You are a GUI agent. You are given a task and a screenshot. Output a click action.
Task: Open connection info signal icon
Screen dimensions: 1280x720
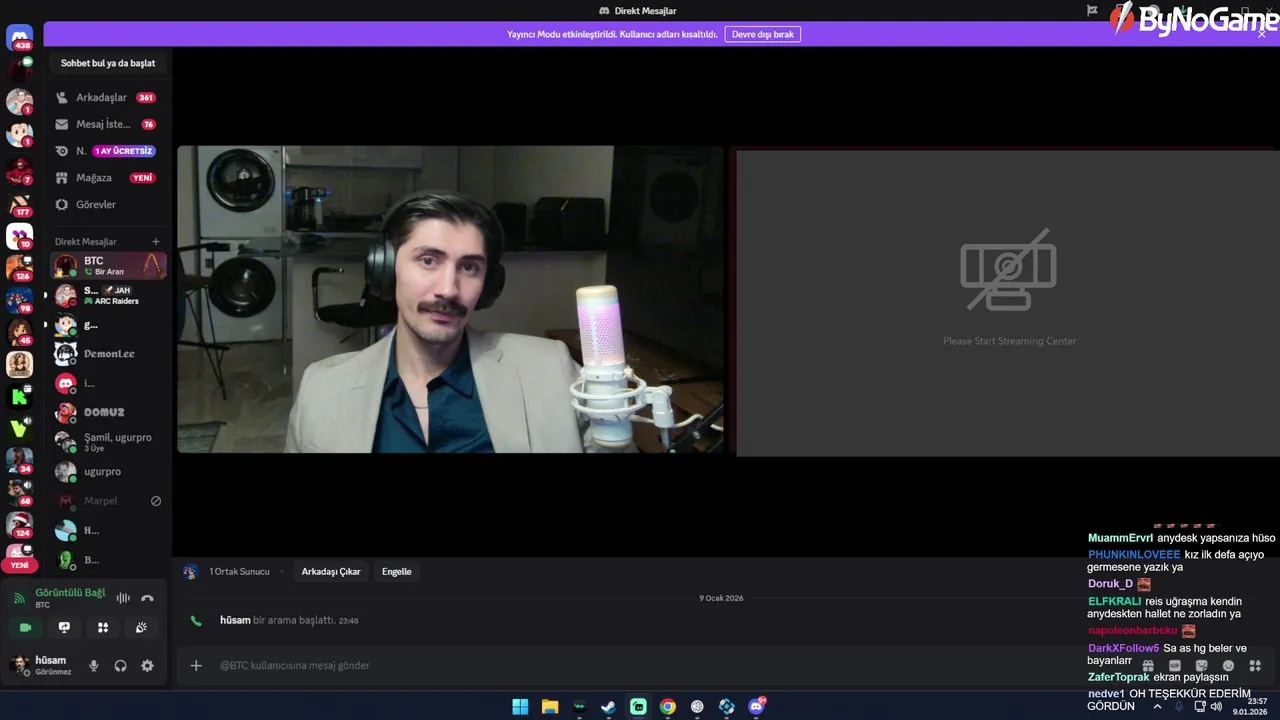click(x=19, y=598)
